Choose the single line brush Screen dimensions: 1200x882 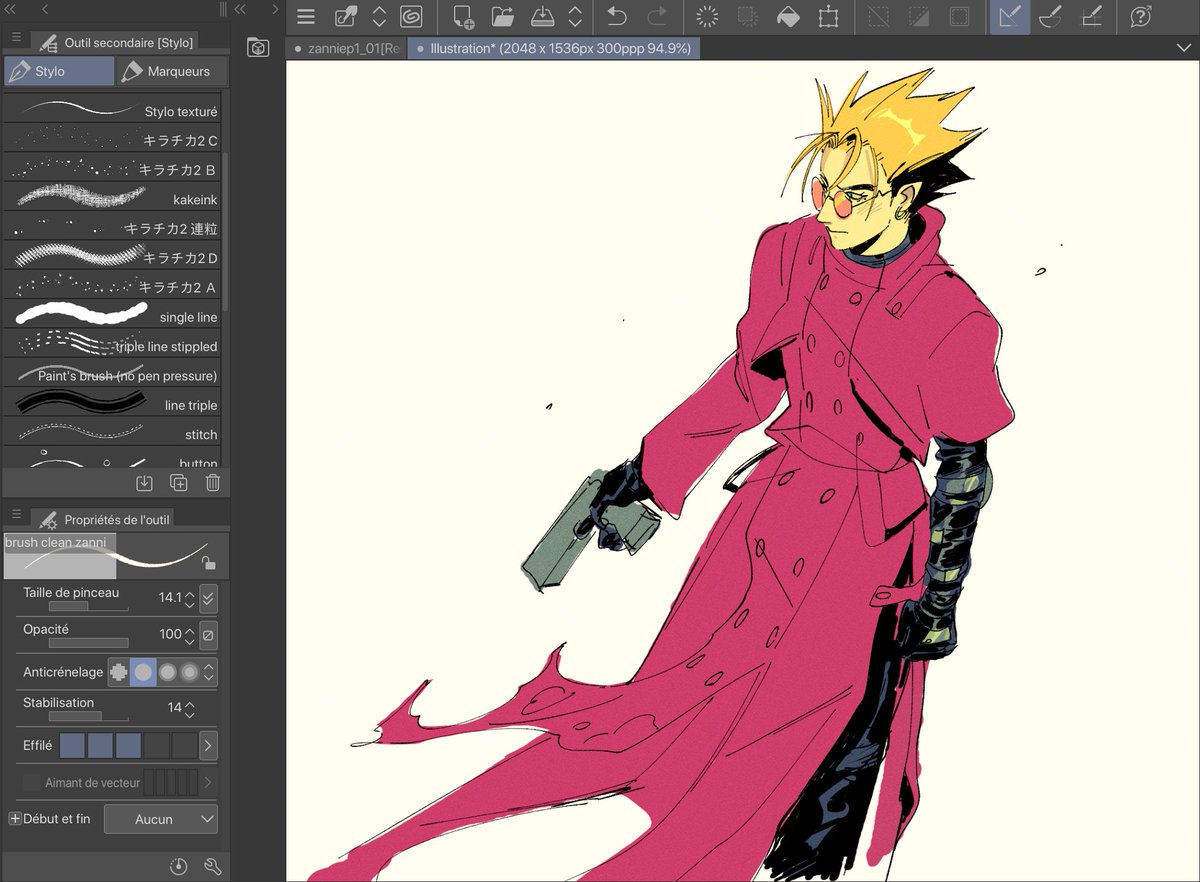coord(112,316)
